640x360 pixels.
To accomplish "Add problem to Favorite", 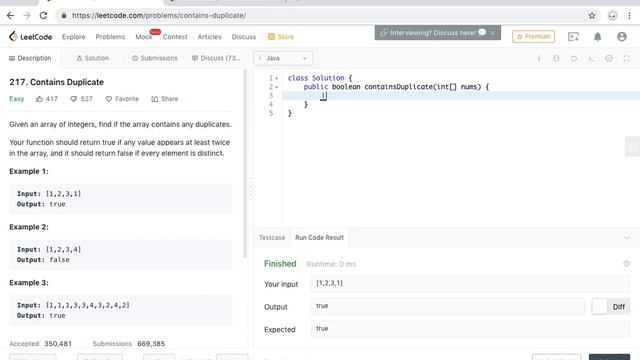I will click(122, 99).
